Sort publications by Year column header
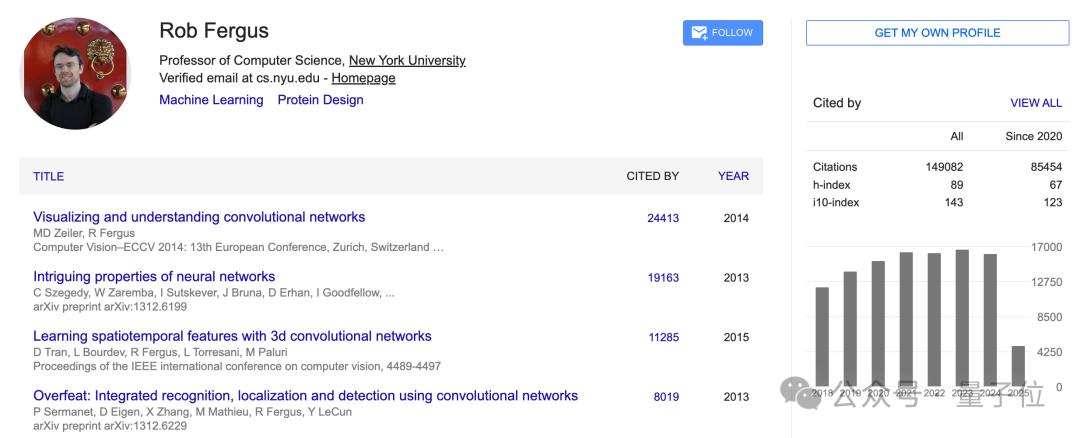The image size is (1080, 438). tap(733, 176)
